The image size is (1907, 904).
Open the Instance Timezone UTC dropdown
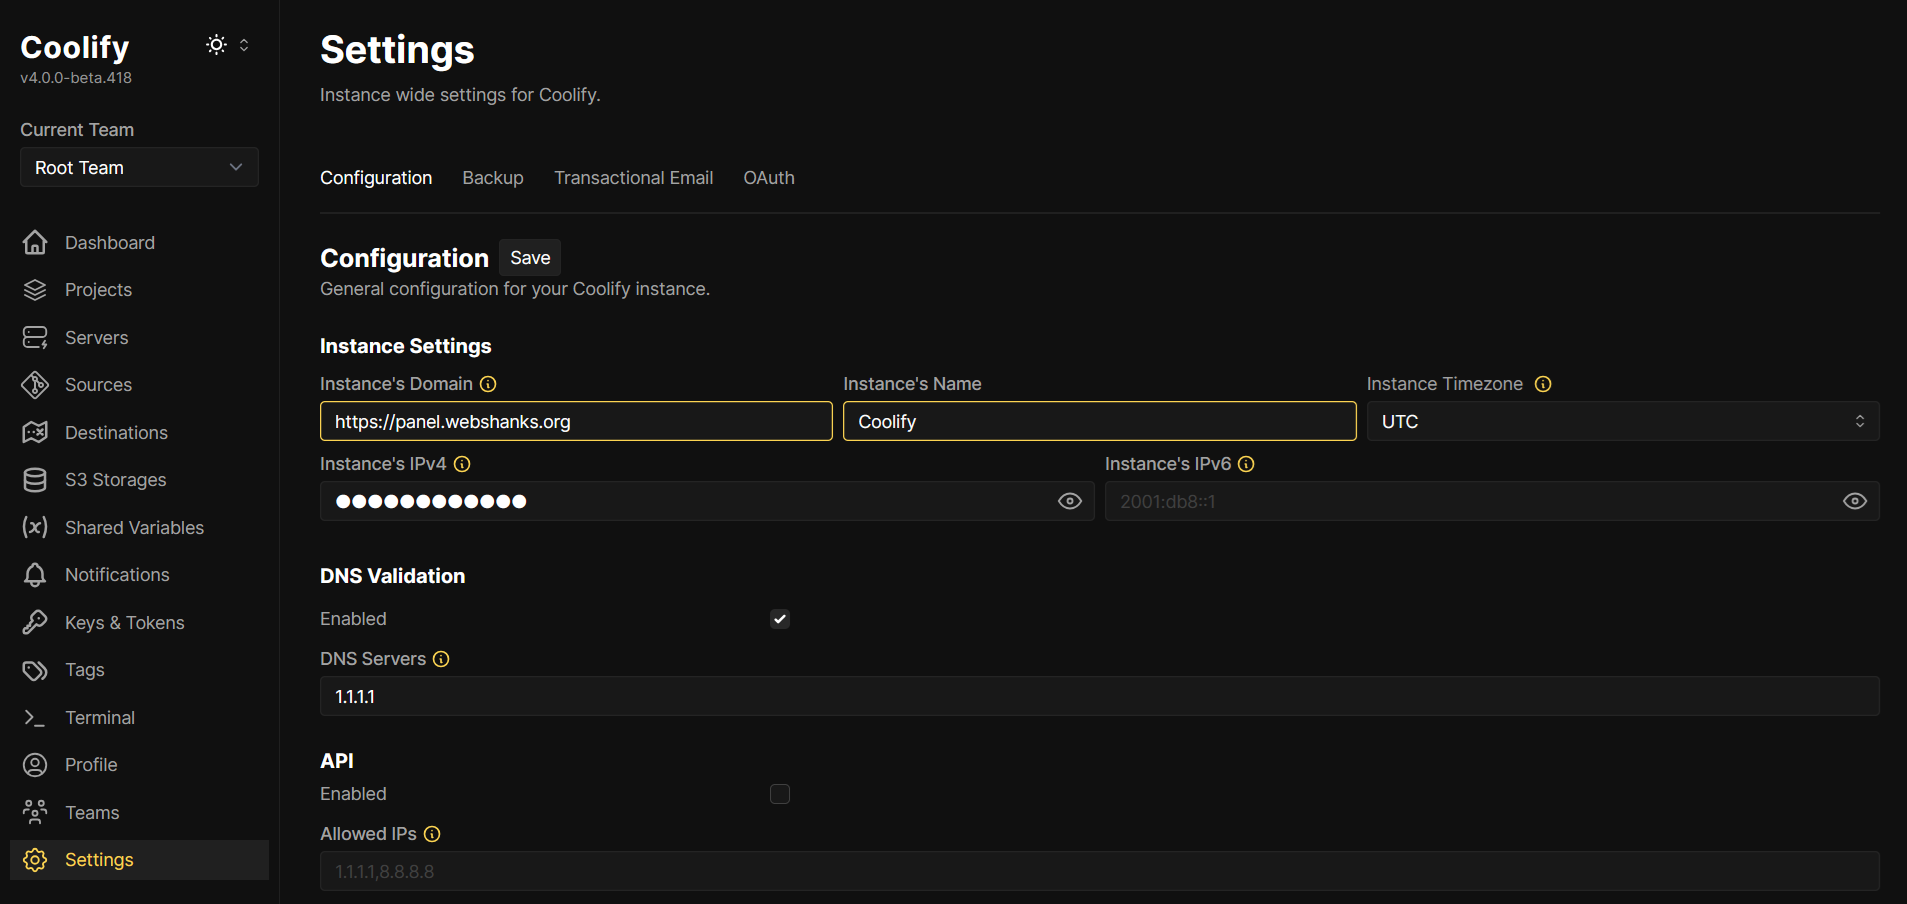[1623, 421]
